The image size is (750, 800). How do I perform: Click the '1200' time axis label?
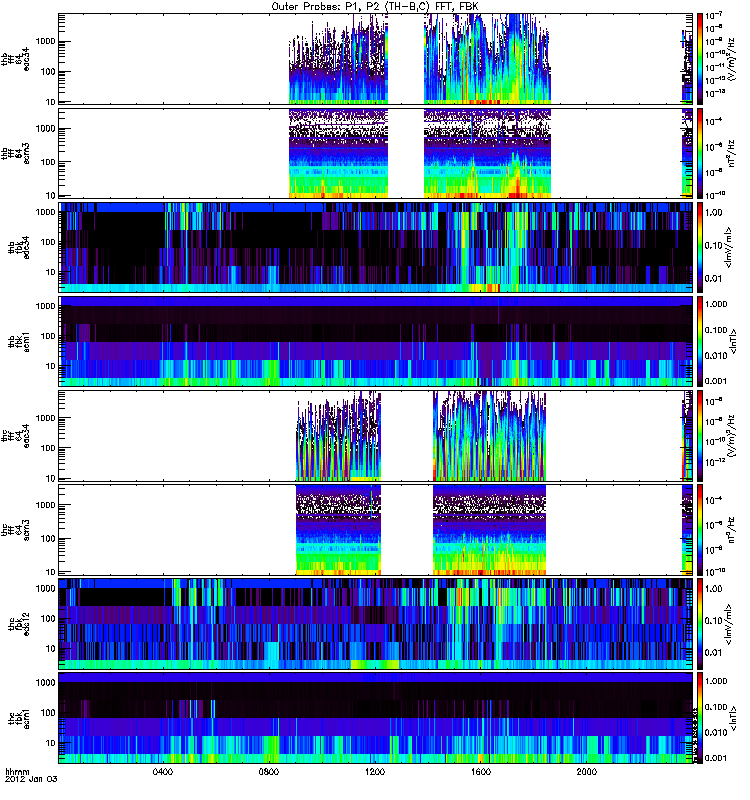point(375,772)
